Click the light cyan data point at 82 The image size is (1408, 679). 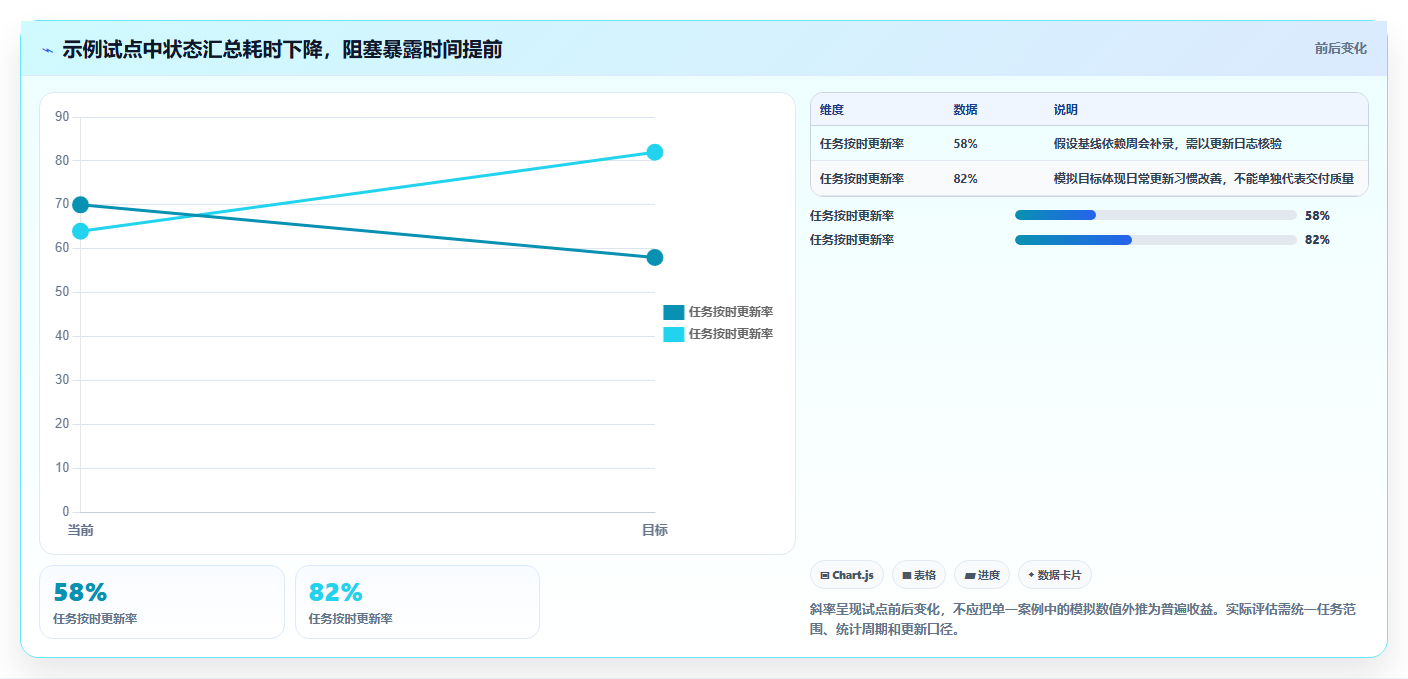pyautogui.click(x=655, y=152)
